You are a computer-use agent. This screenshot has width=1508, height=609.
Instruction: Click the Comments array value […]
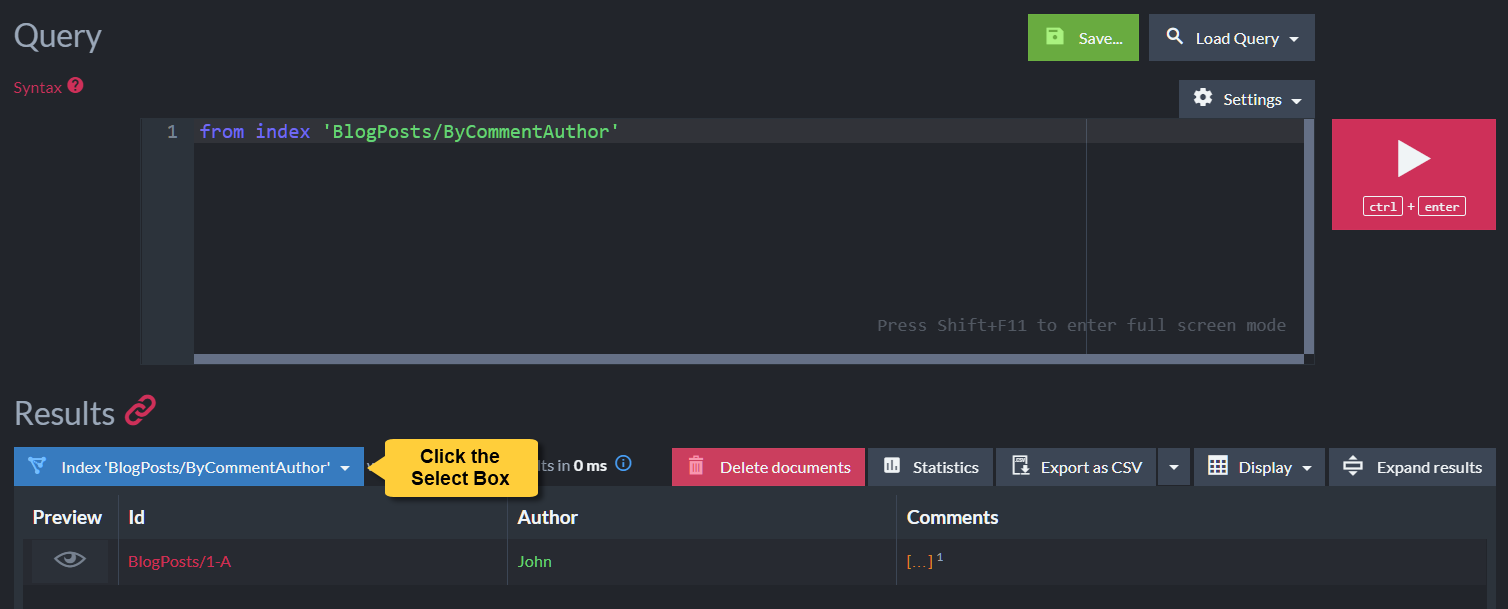(x=919, y=561)
